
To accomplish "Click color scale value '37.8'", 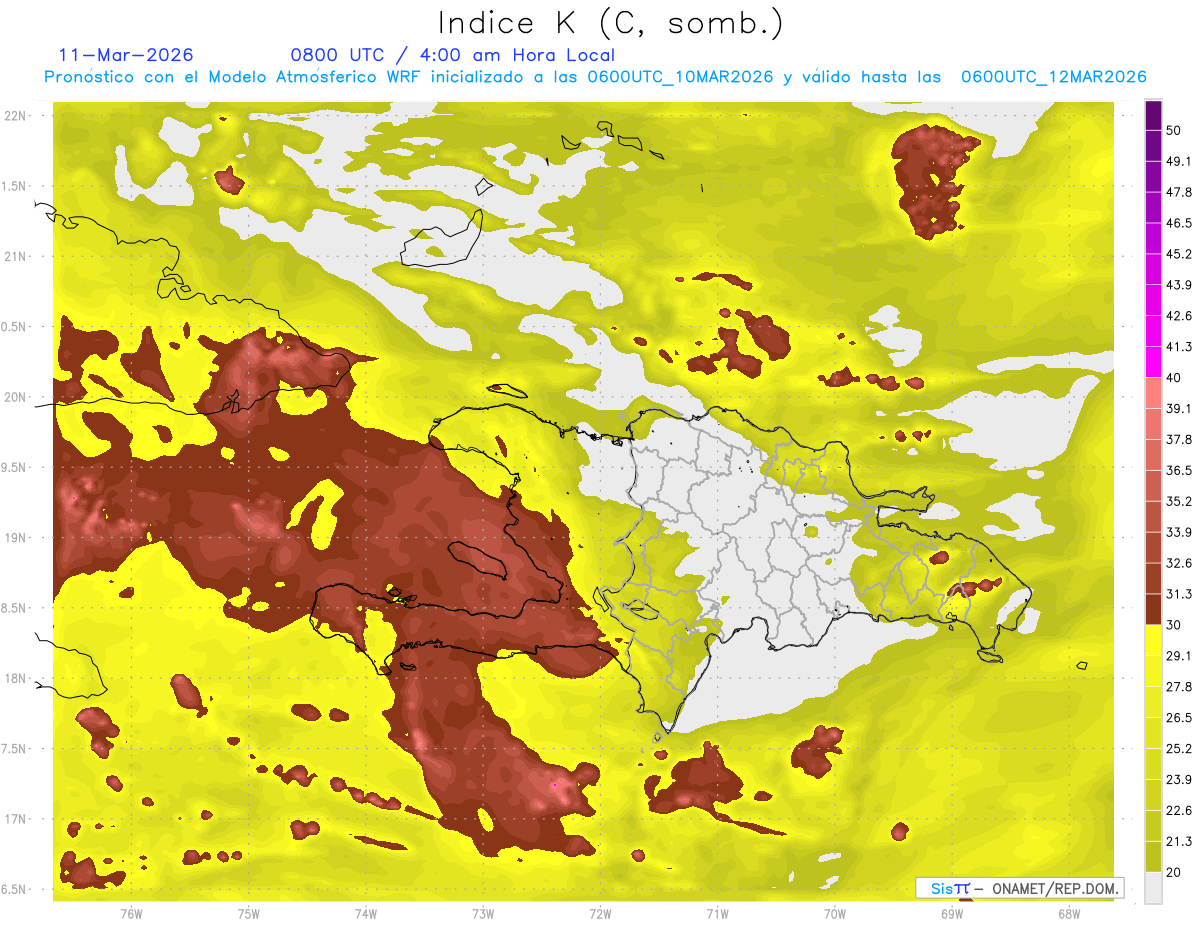I will click(1178, 439).
